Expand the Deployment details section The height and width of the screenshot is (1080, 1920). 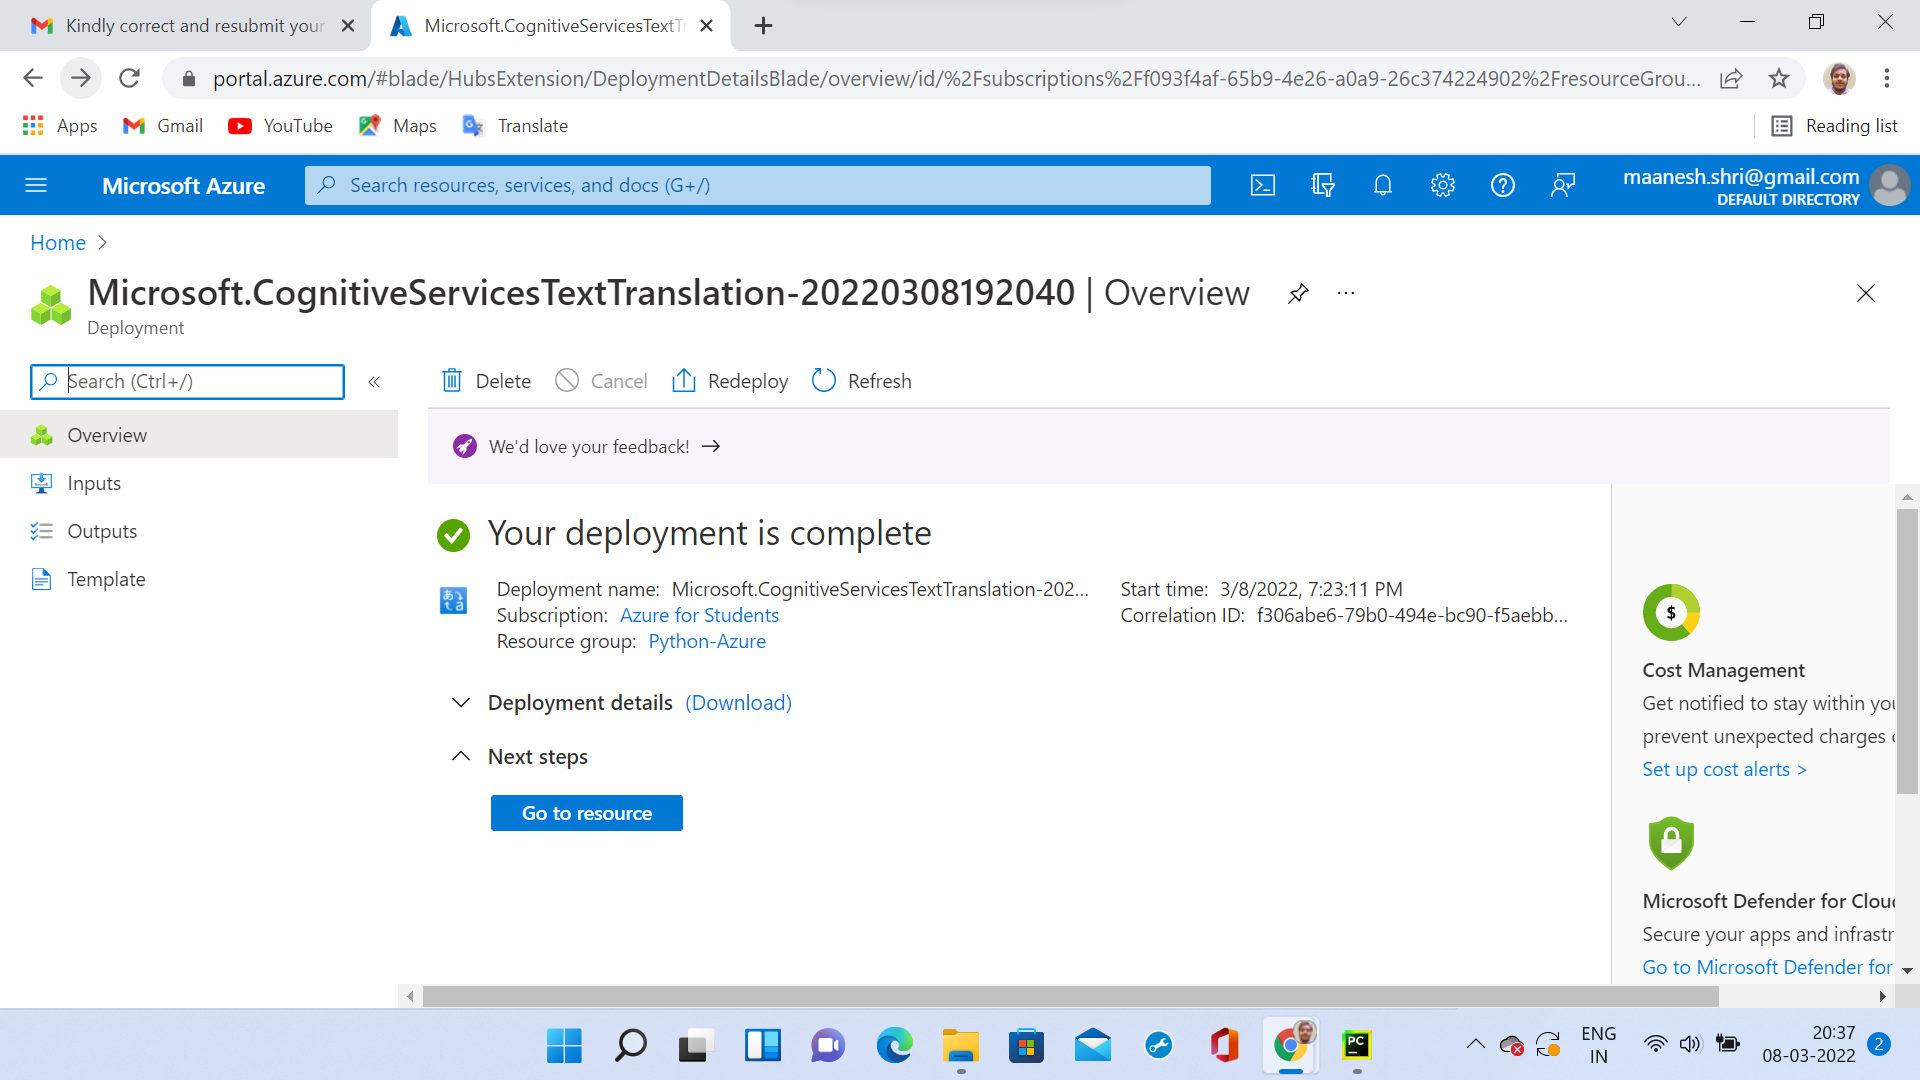[461, 702]
